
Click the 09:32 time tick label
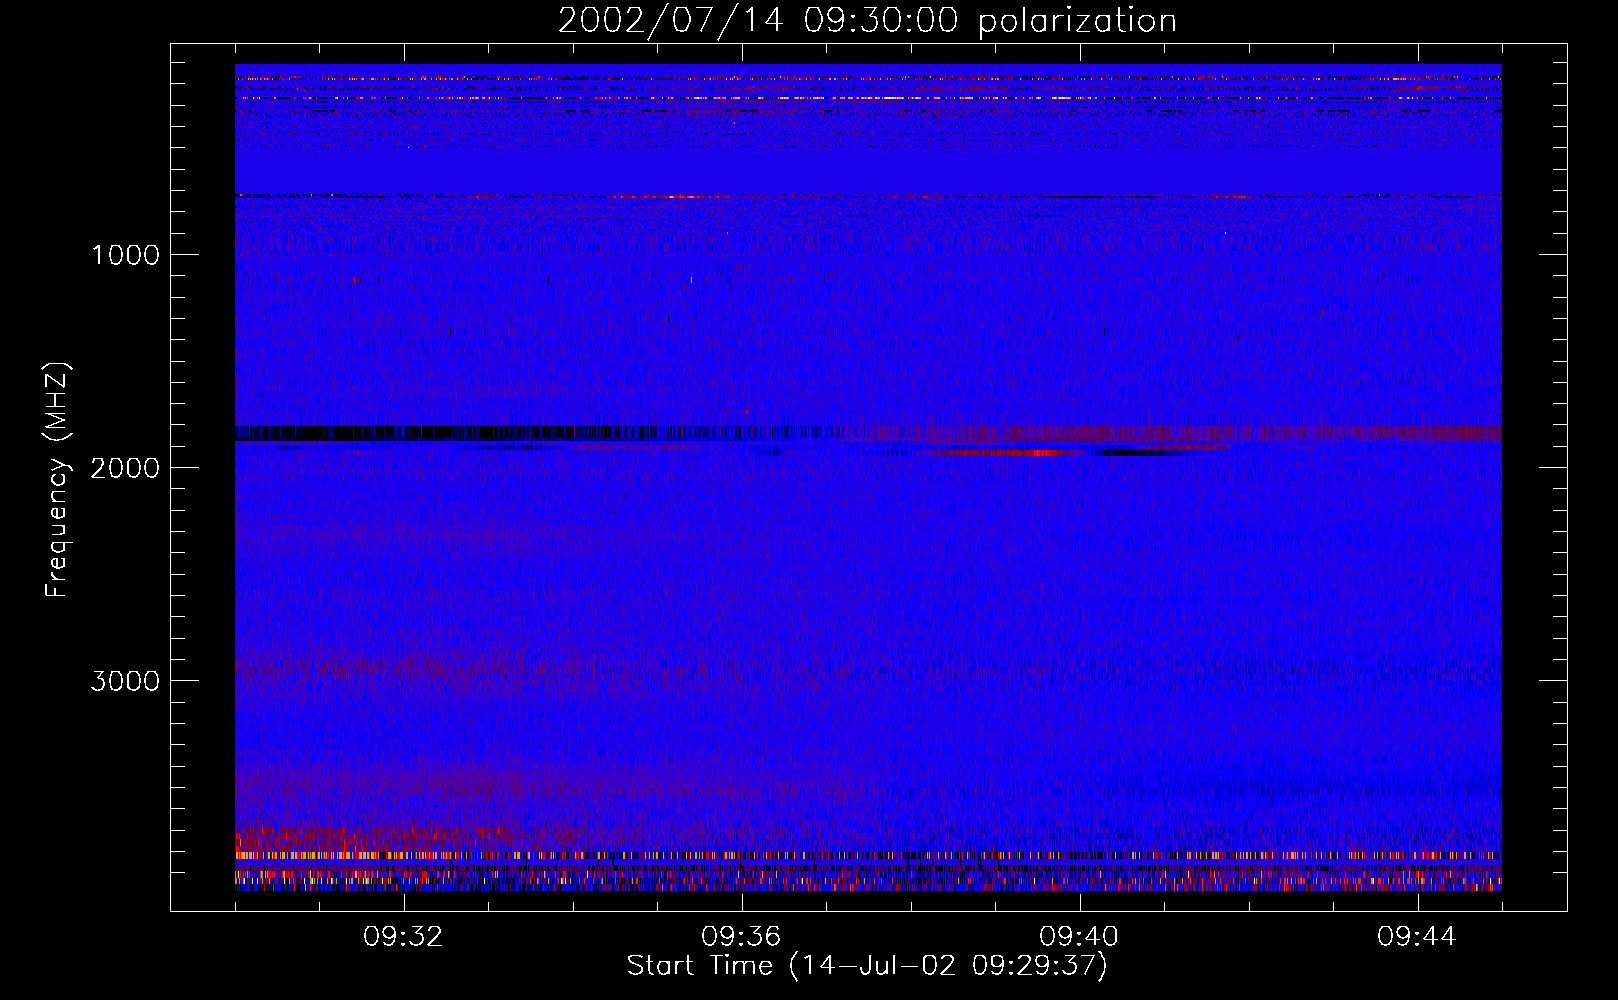point(403,937)
